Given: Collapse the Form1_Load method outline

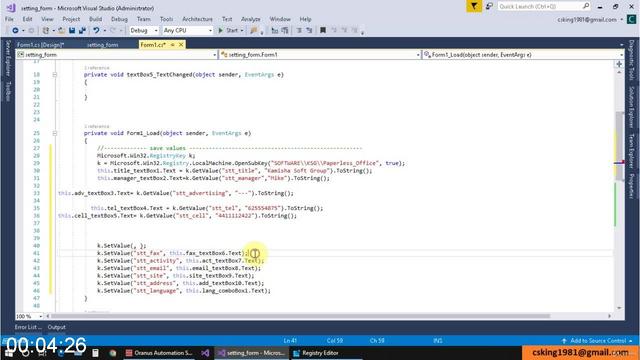Looking at the screenshot, I should pyautogui.click(x=55, y=133).
